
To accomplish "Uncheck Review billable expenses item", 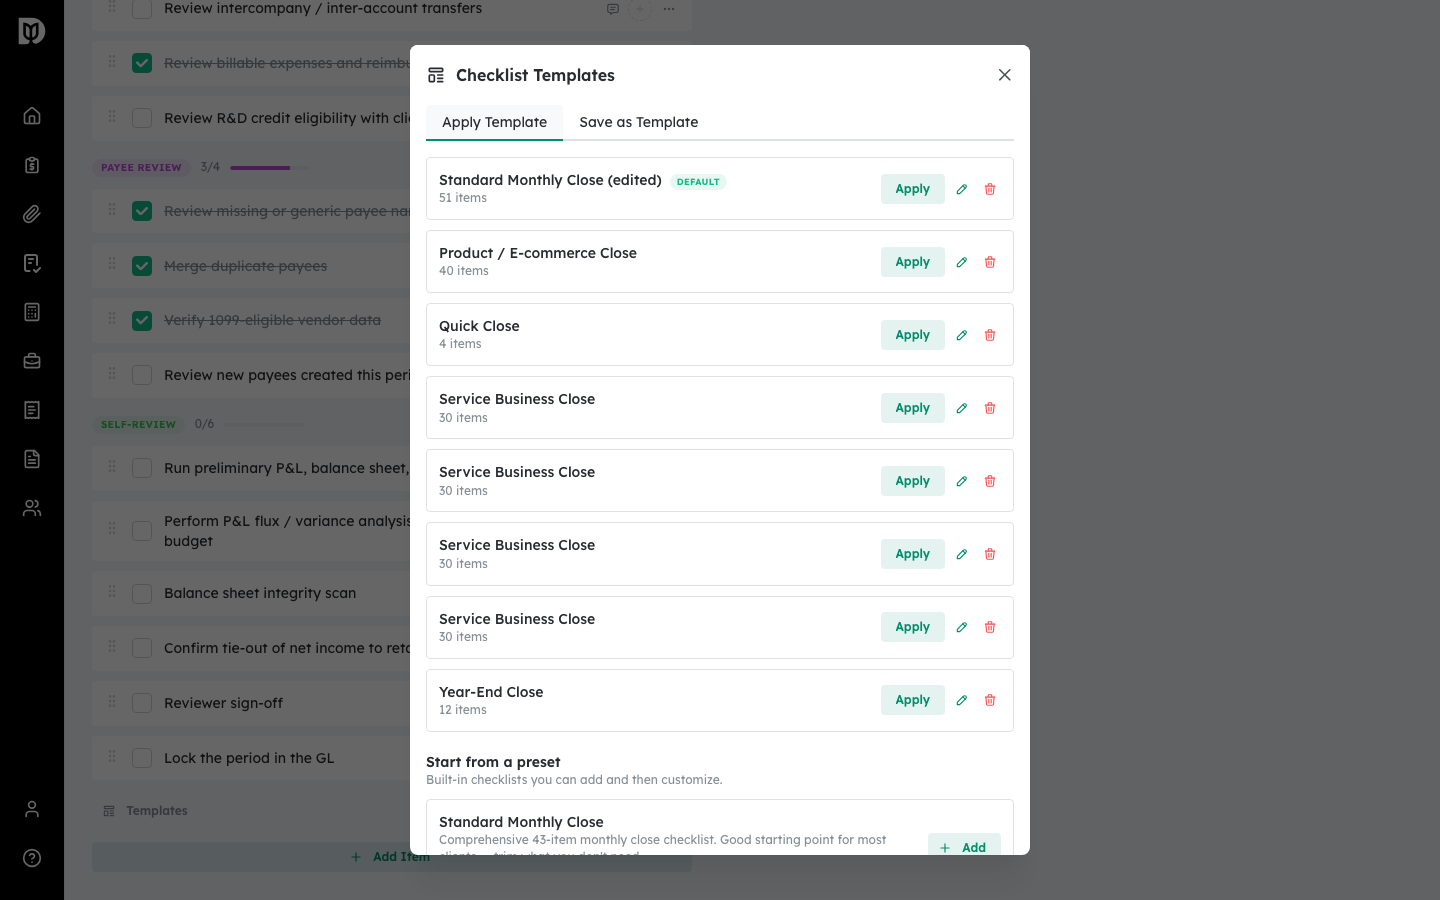I will [142, 63].
